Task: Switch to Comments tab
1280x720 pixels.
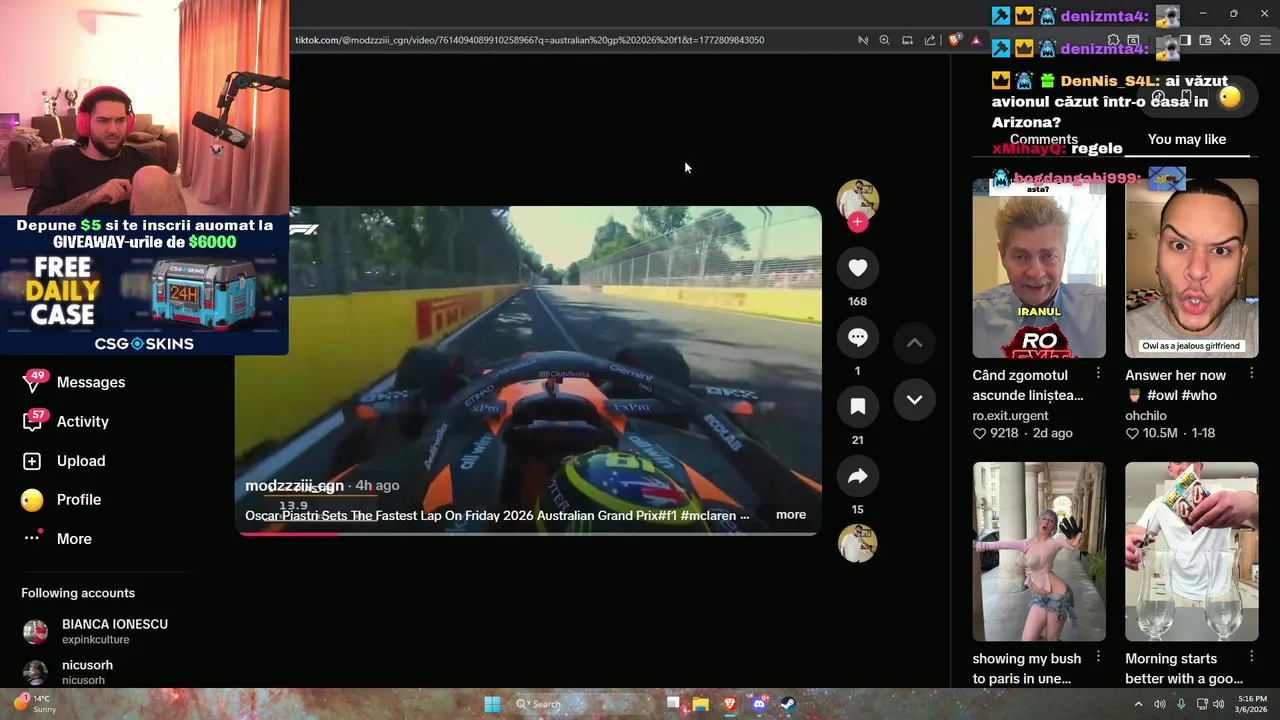Action: pyautogui.click(x=1044, y=140)
